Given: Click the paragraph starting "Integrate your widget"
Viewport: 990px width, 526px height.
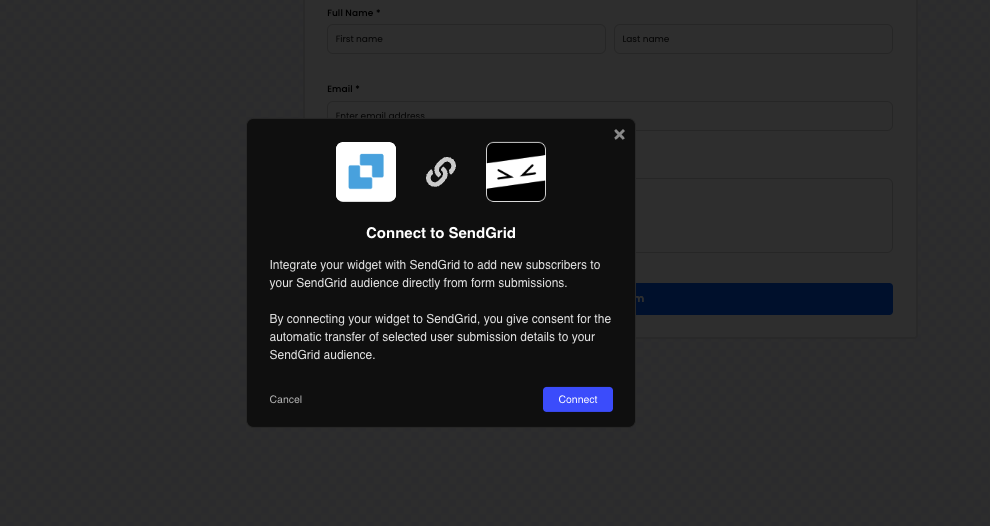Looking at the screenshot, I should click(435, 274).
